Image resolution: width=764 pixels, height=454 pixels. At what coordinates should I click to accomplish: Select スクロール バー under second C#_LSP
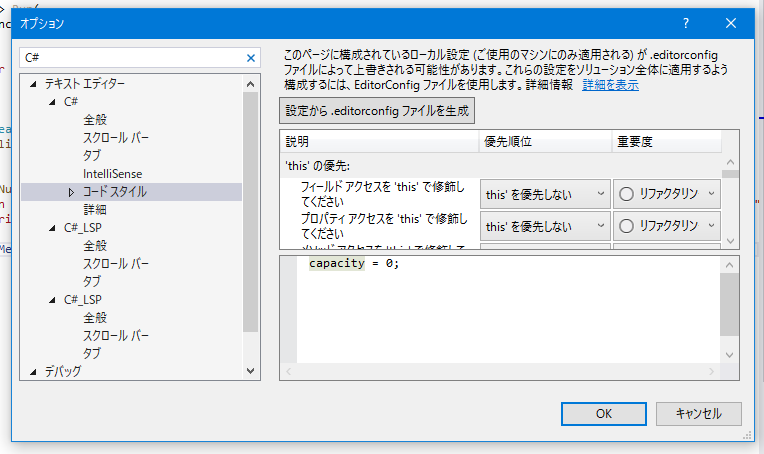tap(115, 336)
